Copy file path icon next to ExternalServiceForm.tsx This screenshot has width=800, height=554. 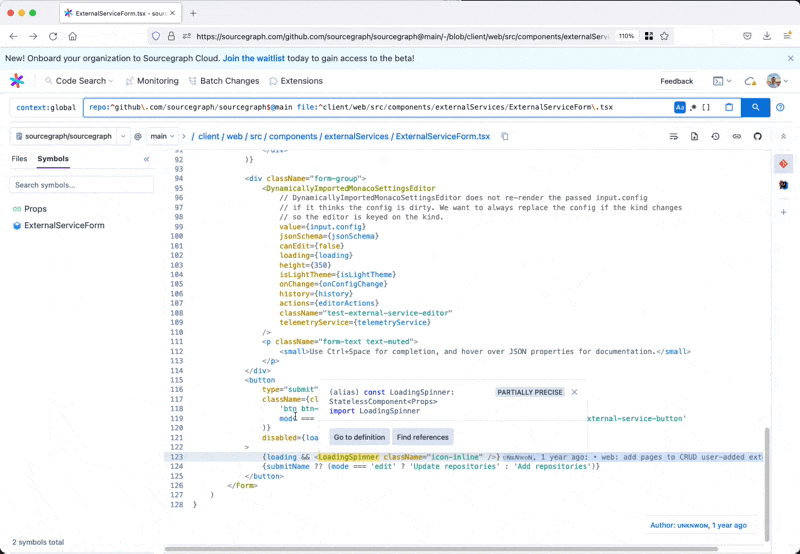coord(505,136)
